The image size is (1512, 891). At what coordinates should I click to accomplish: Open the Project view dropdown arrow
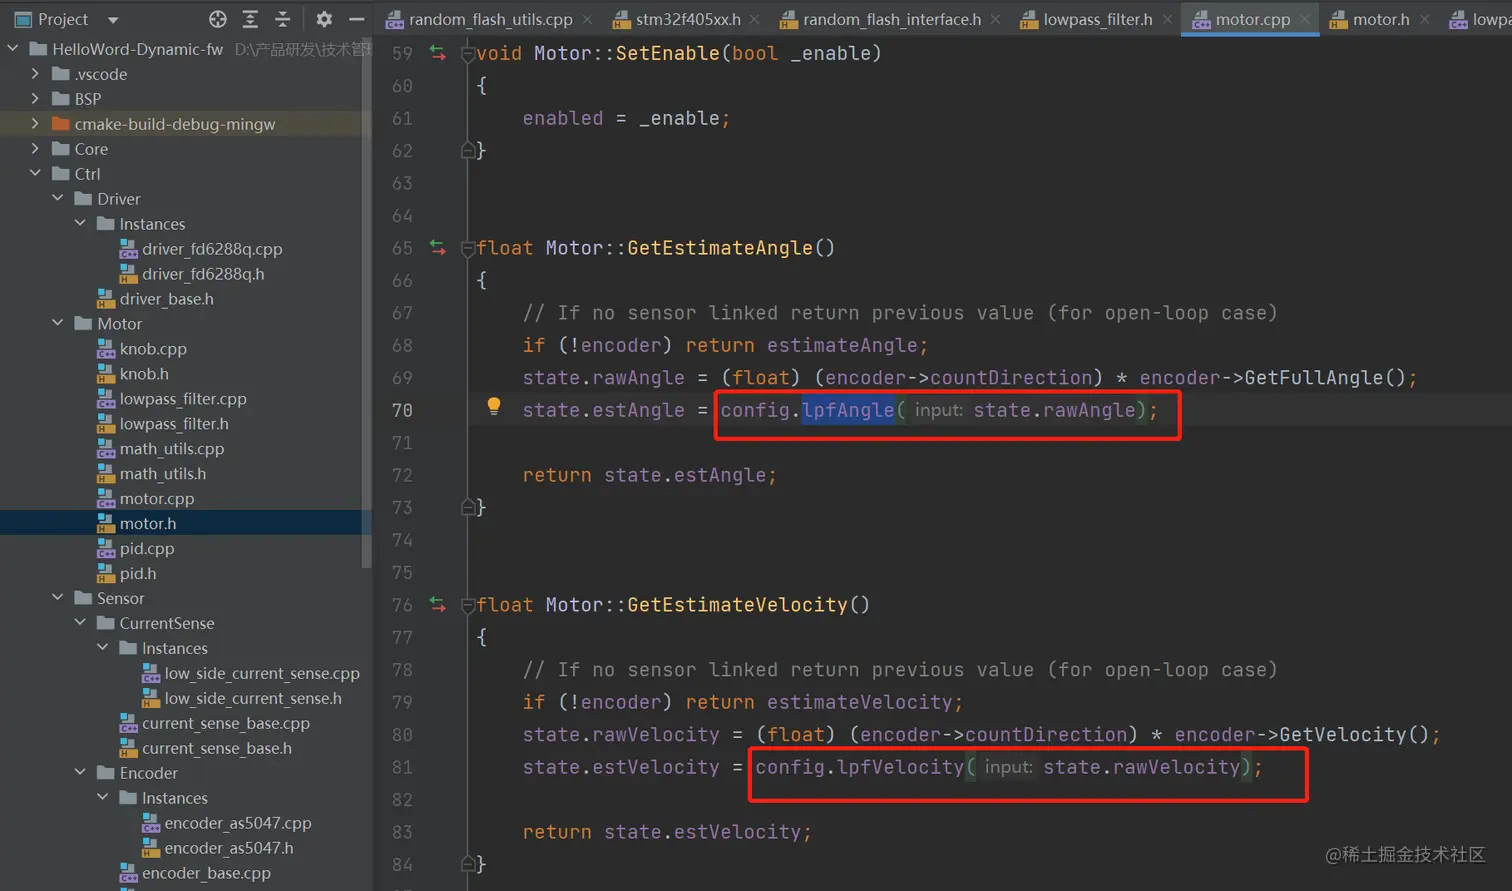pyautogui.click(x=113, y=20)
